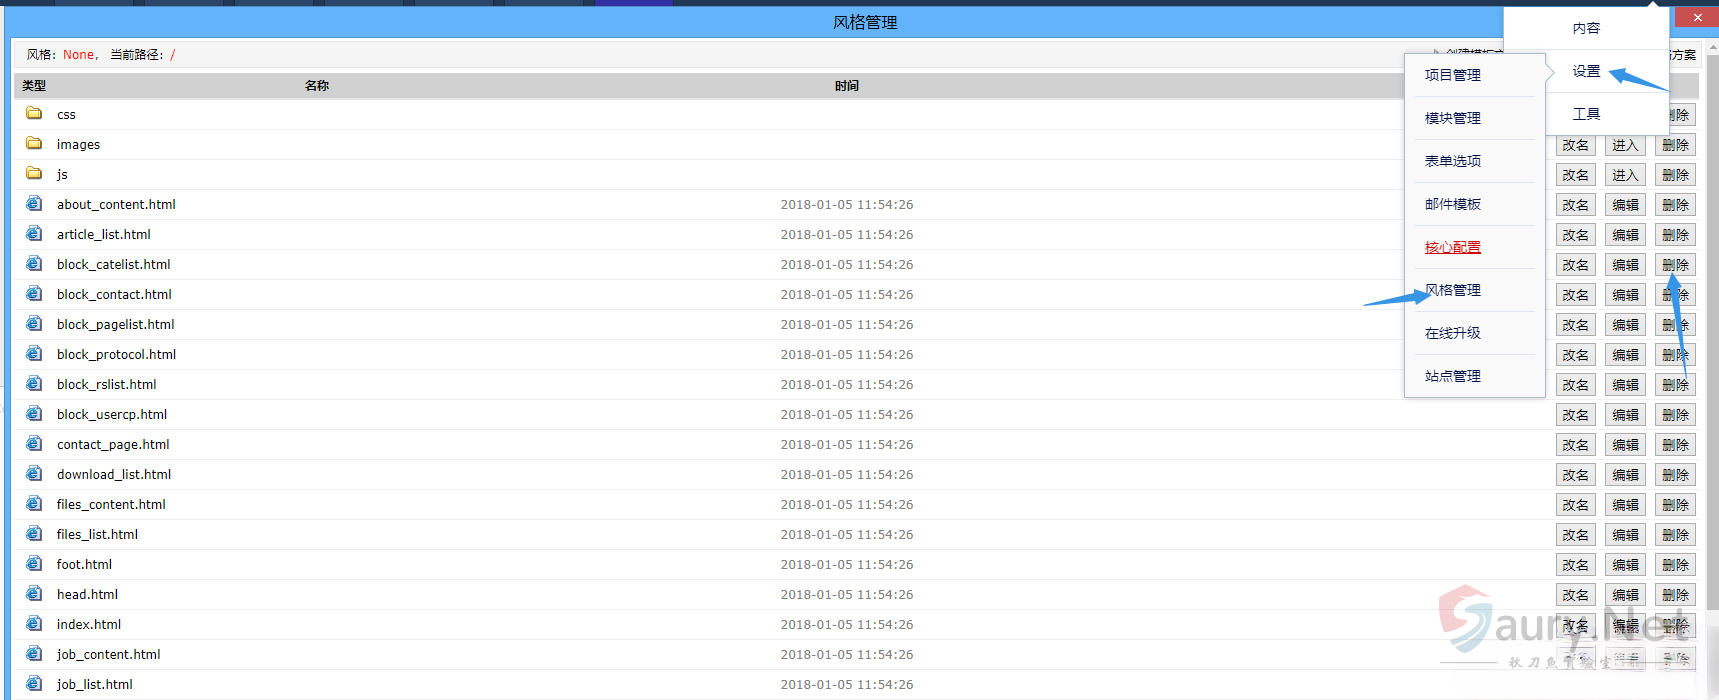1719x700 pixels.
Task: Click the foot.html file icon
Action: [34, 564]
